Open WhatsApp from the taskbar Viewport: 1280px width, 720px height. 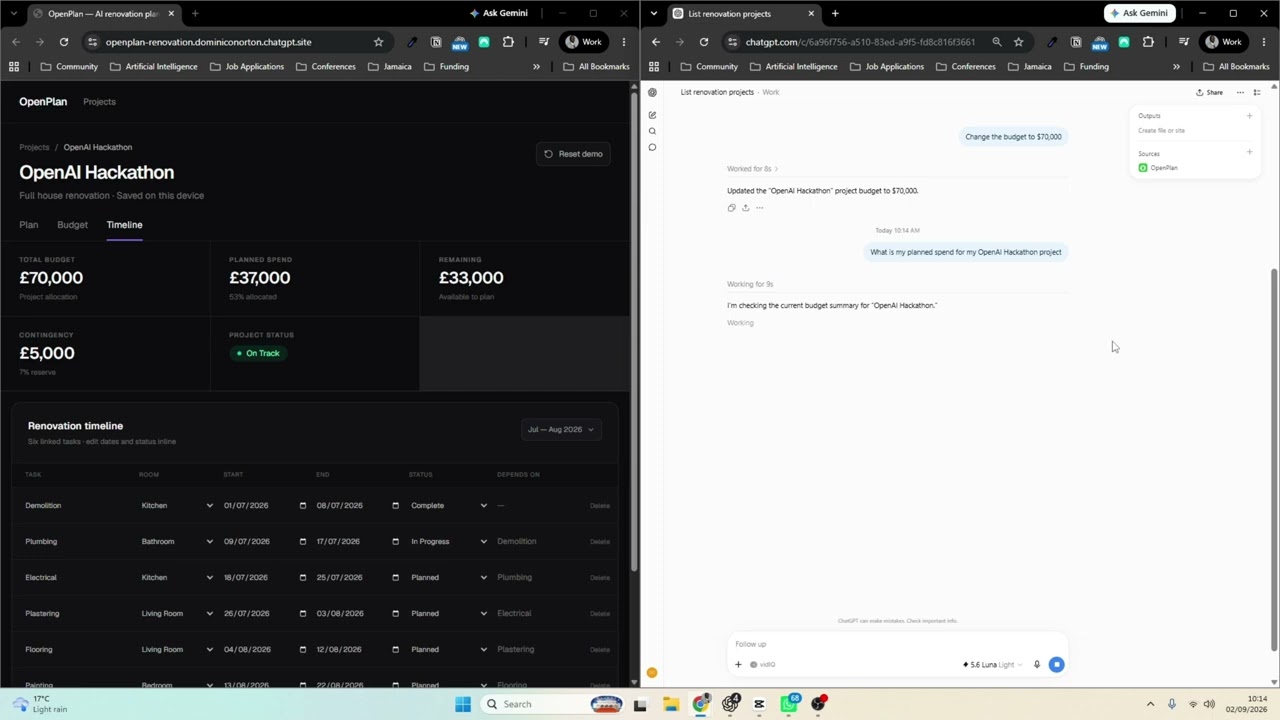tap(789, 704)
